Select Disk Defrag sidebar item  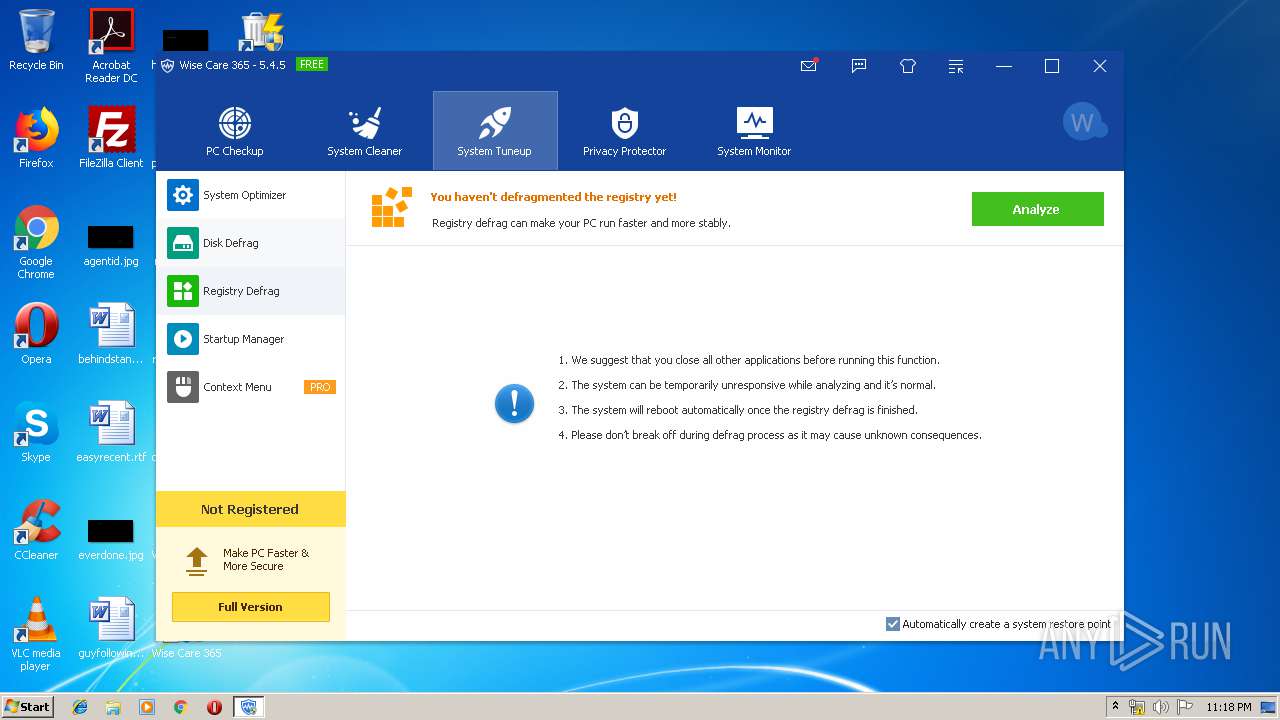click(x=251, y=243)
